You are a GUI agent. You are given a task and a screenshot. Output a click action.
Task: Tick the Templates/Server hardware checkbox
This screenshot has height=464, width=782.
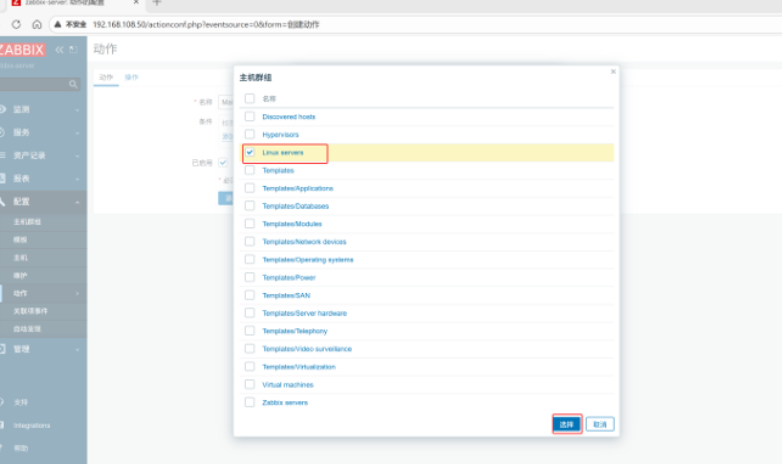tap(250, 313)
